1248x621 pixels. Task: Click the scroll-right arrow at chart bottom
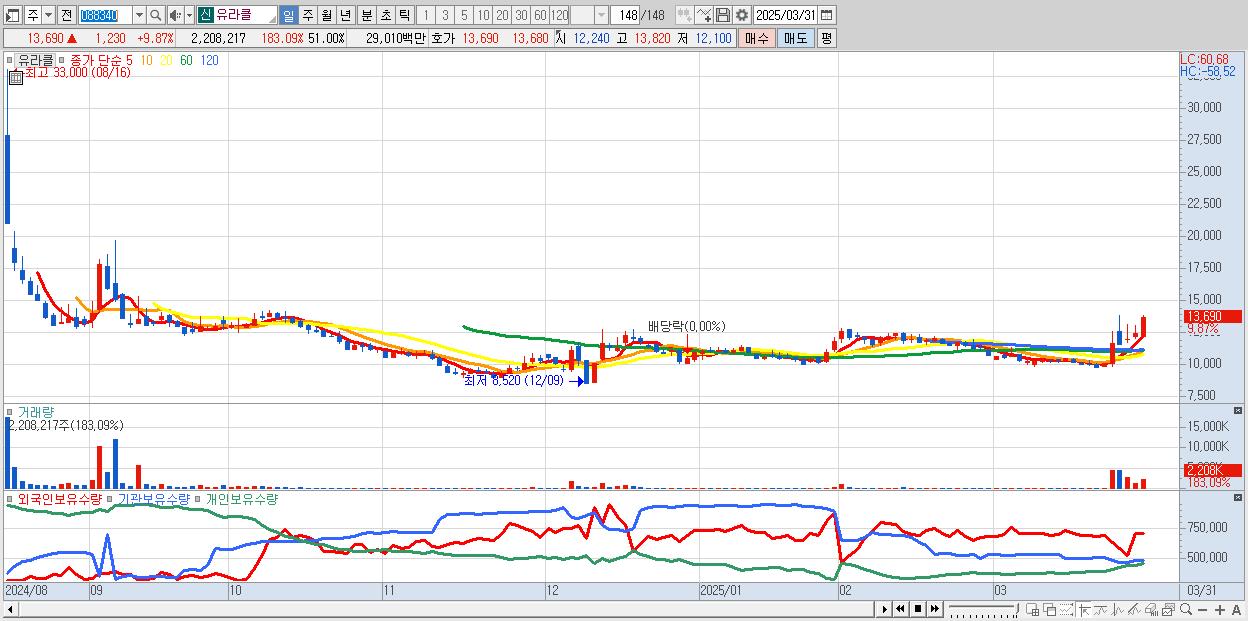(884, 609)
